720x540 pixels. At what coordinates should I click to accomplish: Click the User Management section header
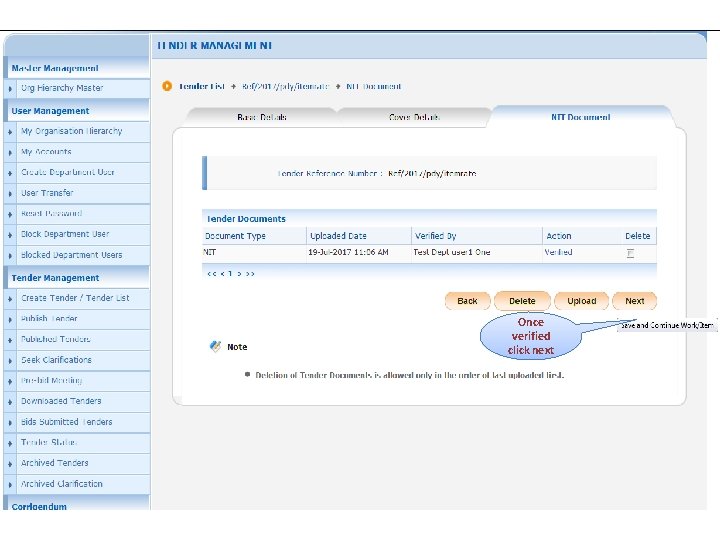click(x=51, y=111)
